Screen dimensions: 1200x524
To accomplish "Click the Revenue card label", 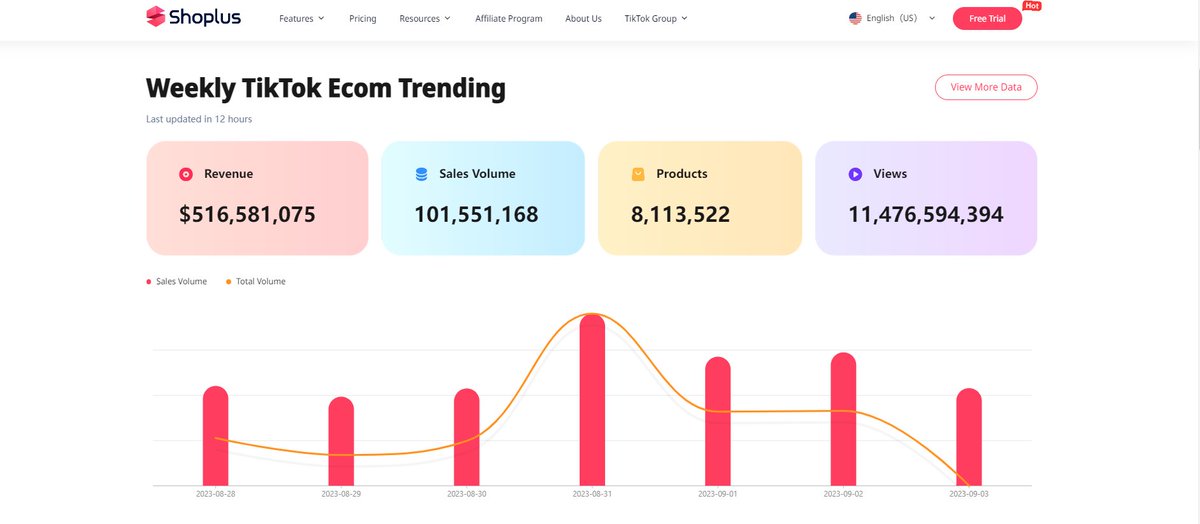I will [x=229, y=174].
